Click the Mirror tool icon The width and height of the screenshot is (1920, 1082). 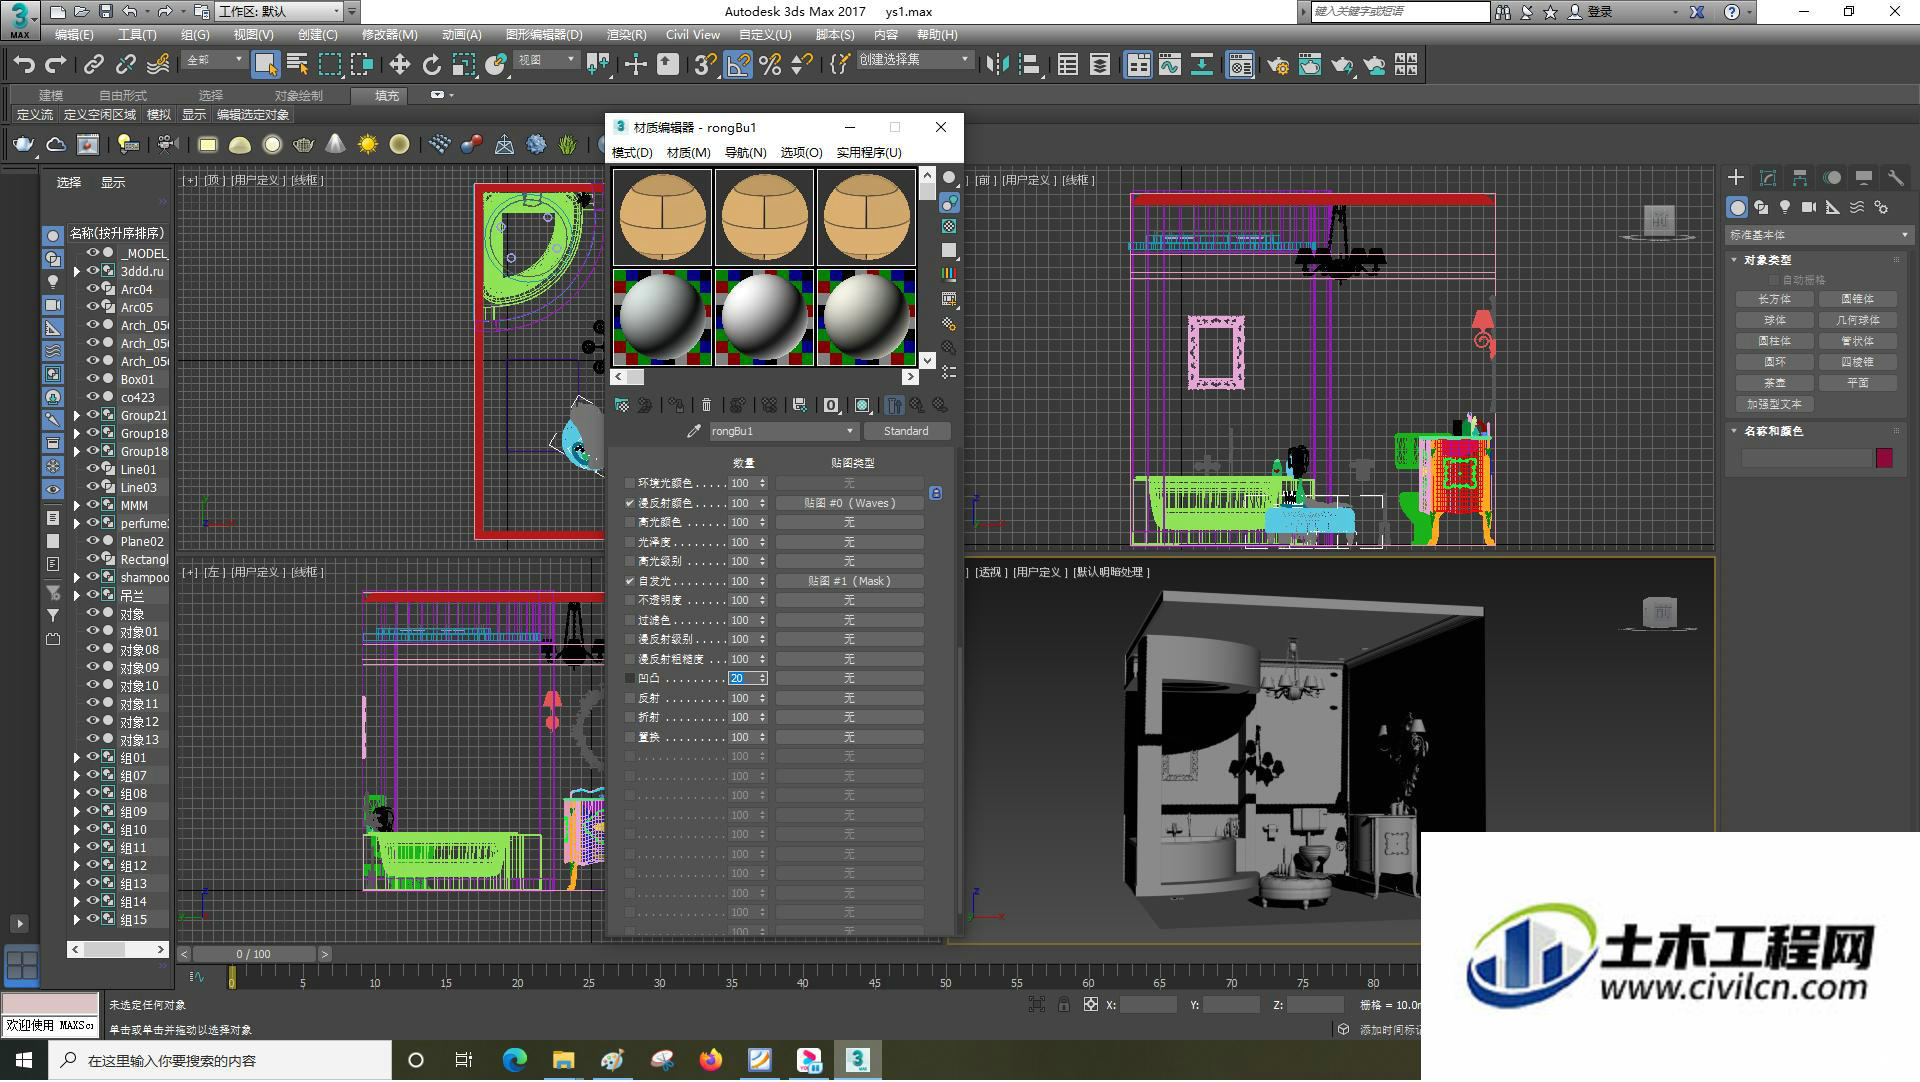click(x=997, y=65)
